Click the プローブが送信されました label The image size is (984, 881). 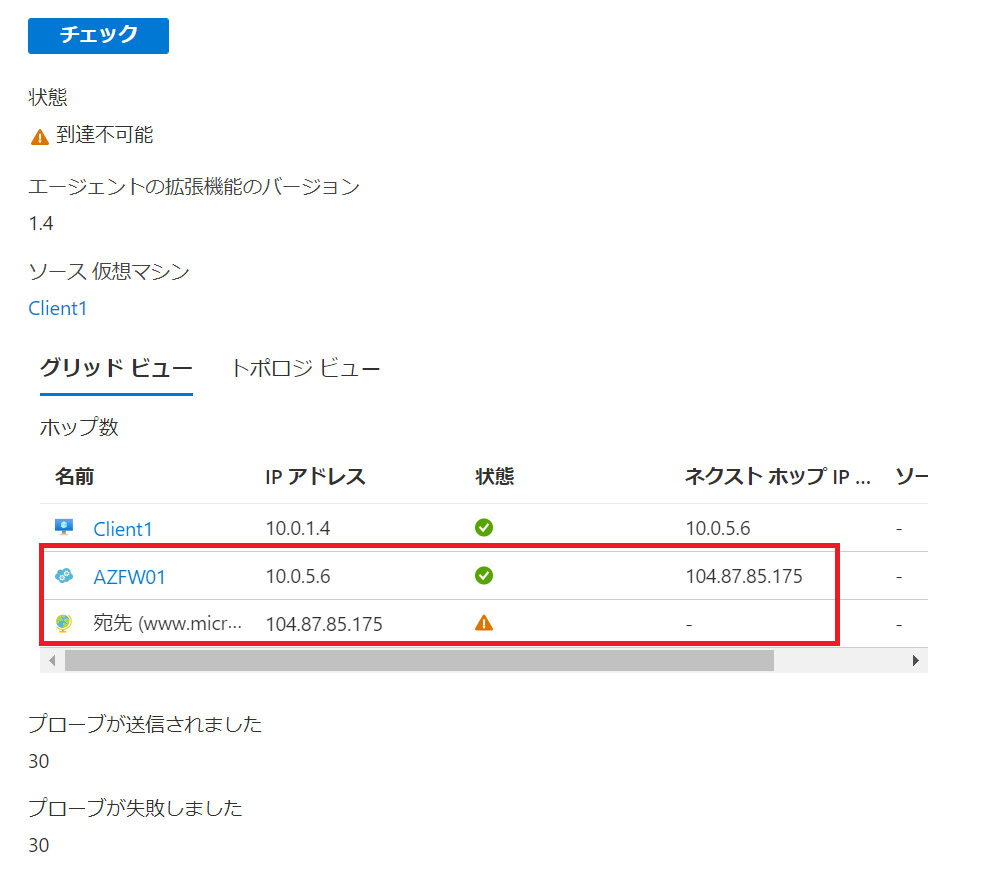[145, 724]
